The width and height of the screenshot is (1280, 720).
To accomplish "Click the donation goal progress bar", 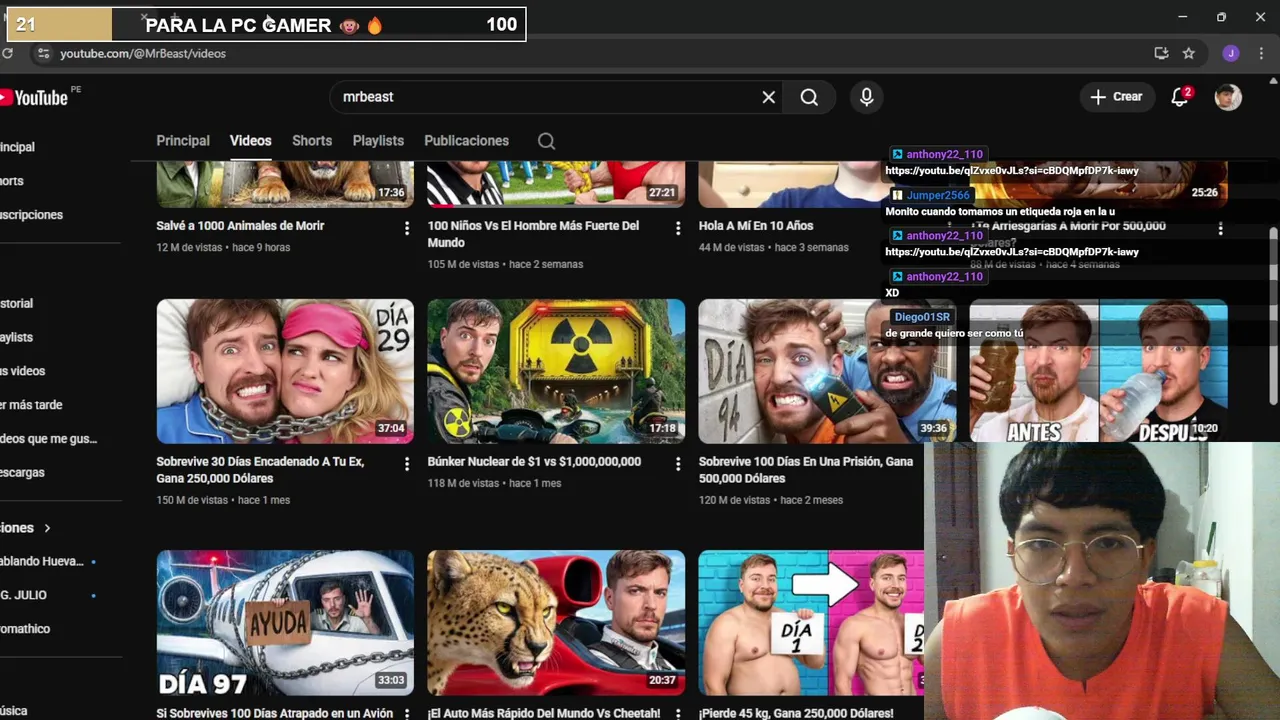I will click(266, 25).
